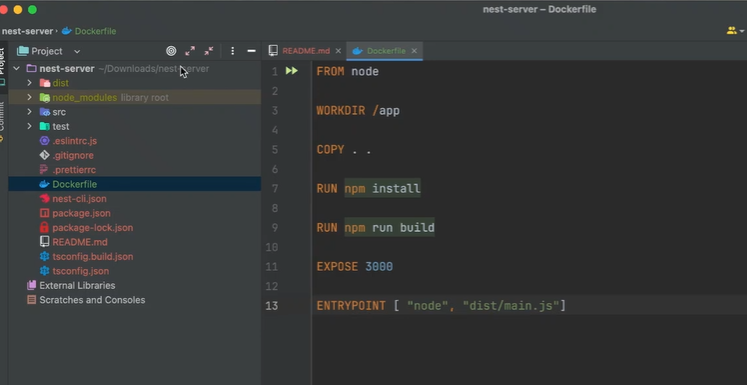Click the test folder icon
Viewport: 747px width, 385px height.
(45, 126)
